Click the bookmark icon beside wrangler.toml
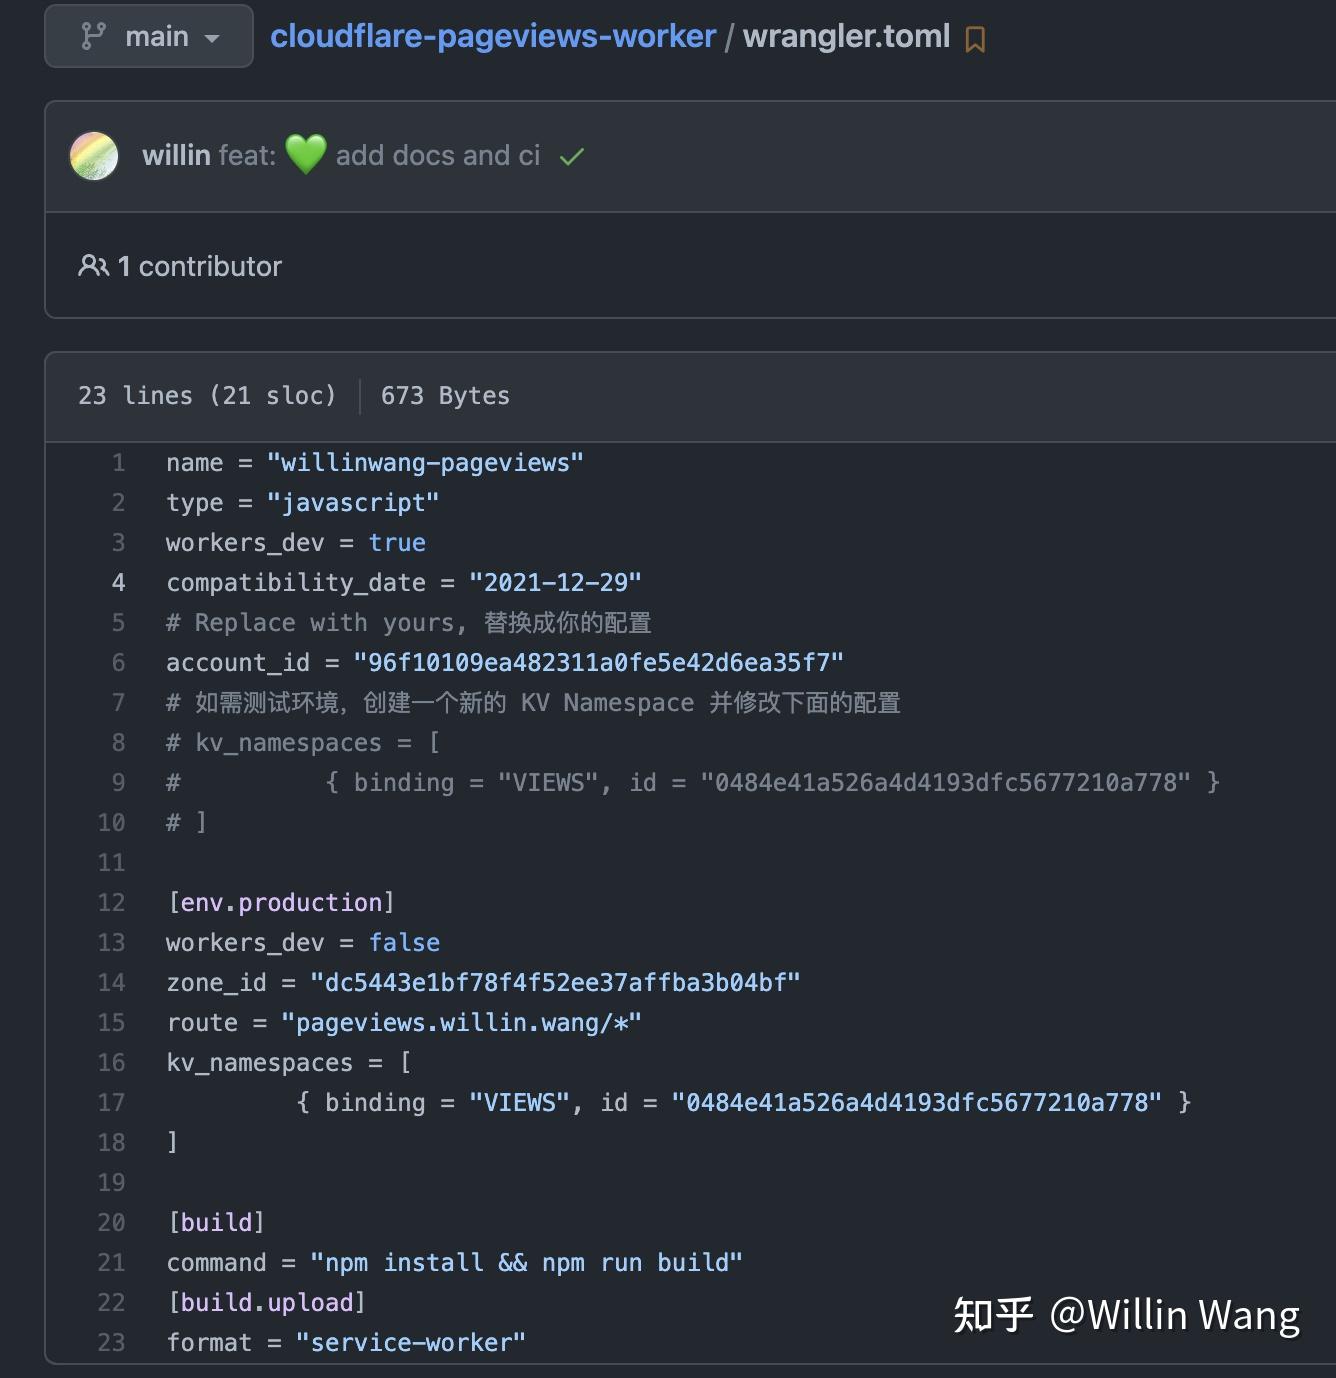 coord(973,37)
